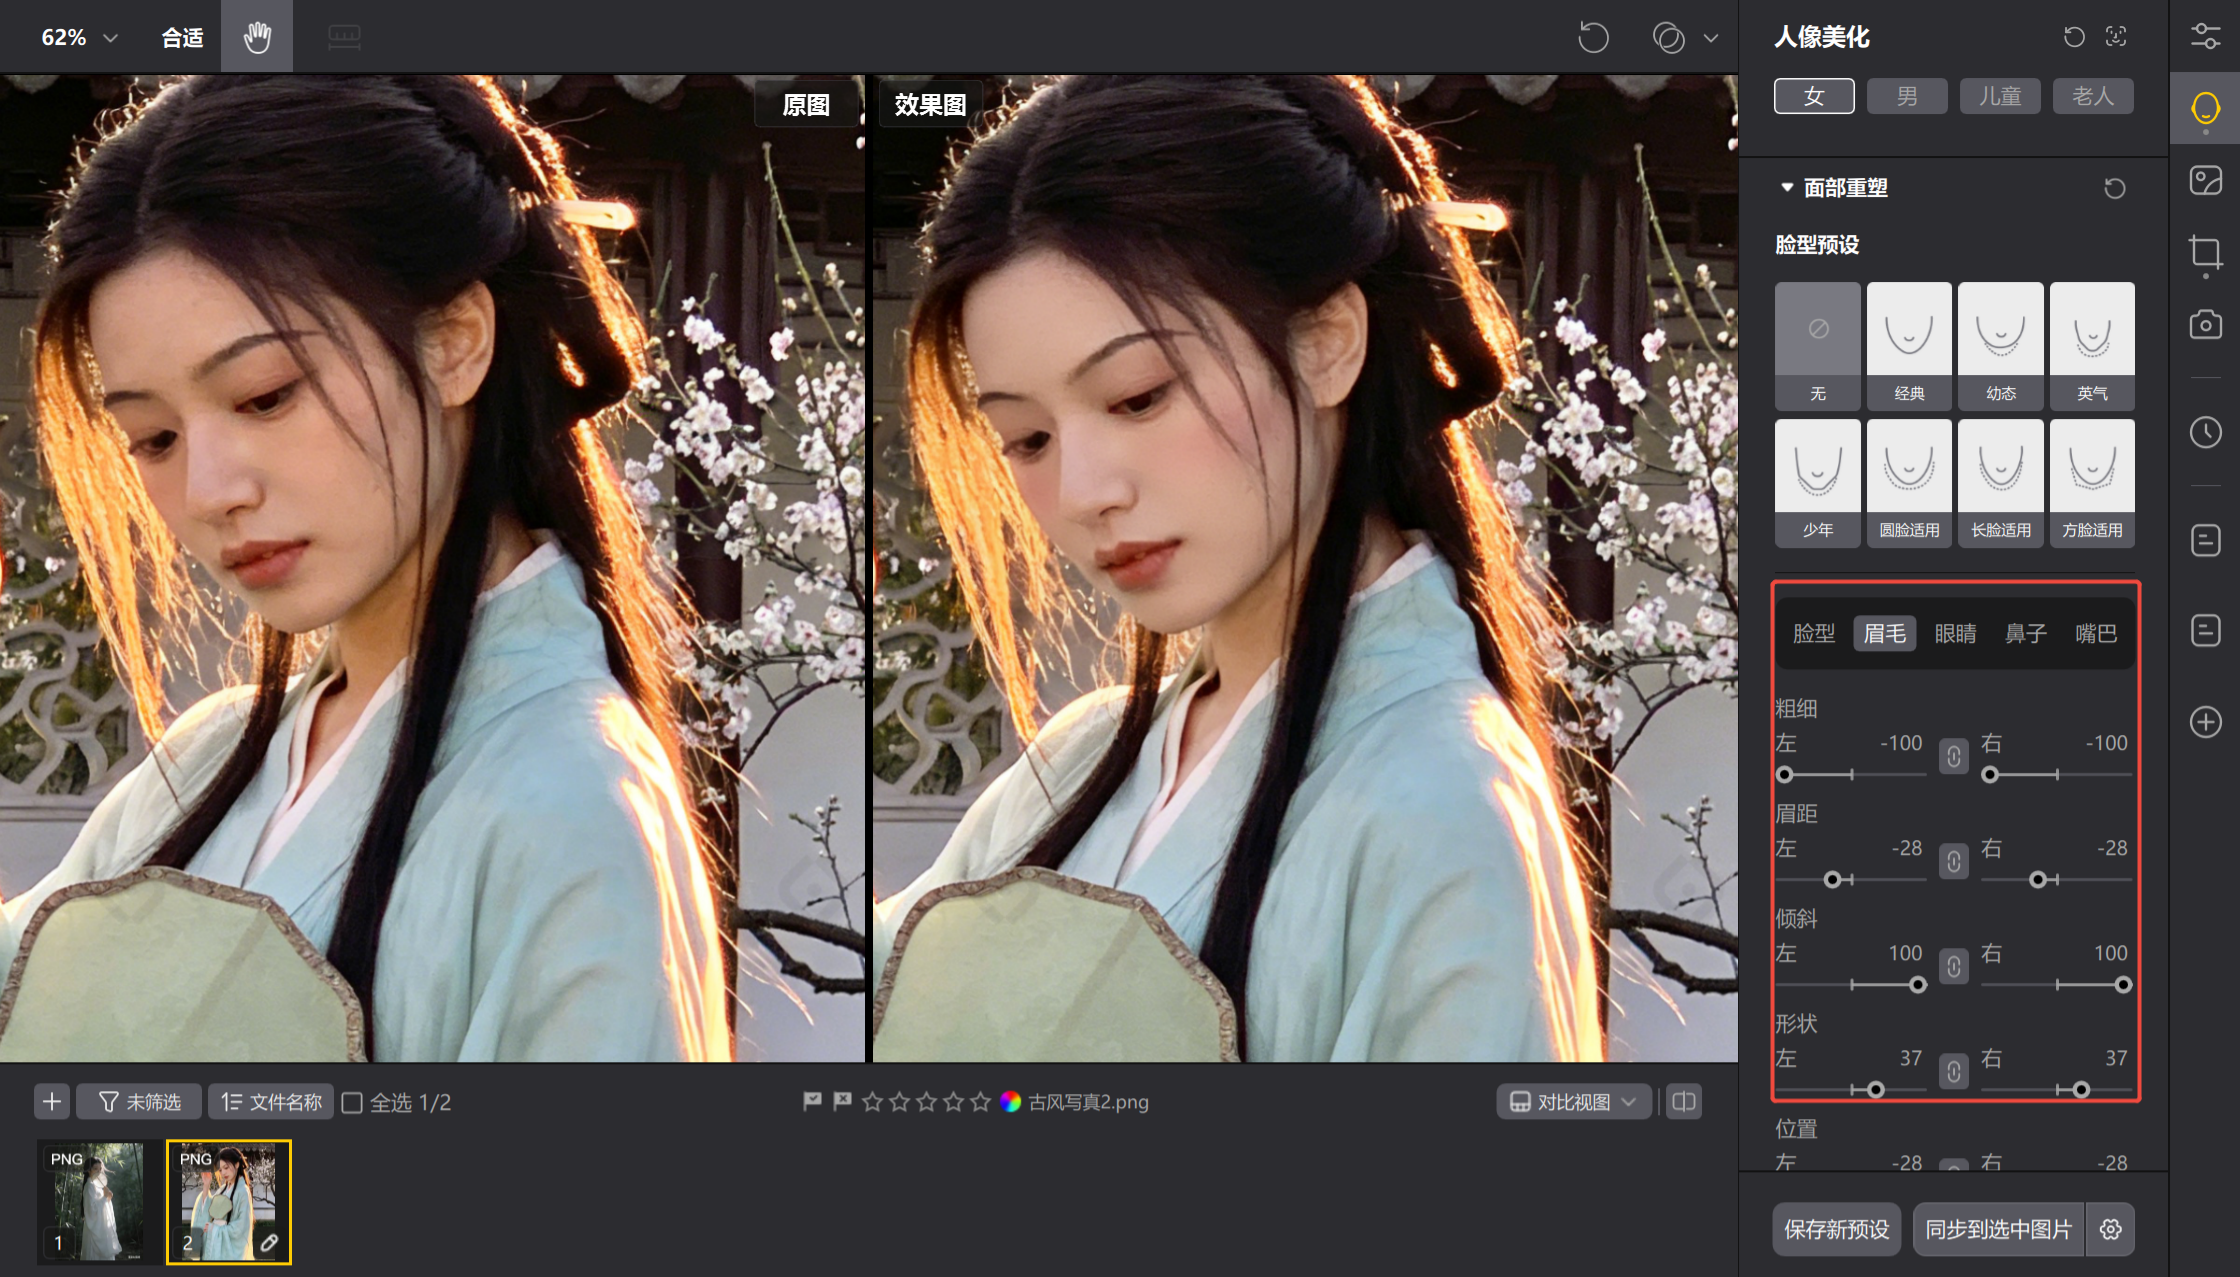Viewport: 2240px width, 1277px height.
Task: Click the 同步到选中图片 button
Action: click(x=1998, y=1229)
